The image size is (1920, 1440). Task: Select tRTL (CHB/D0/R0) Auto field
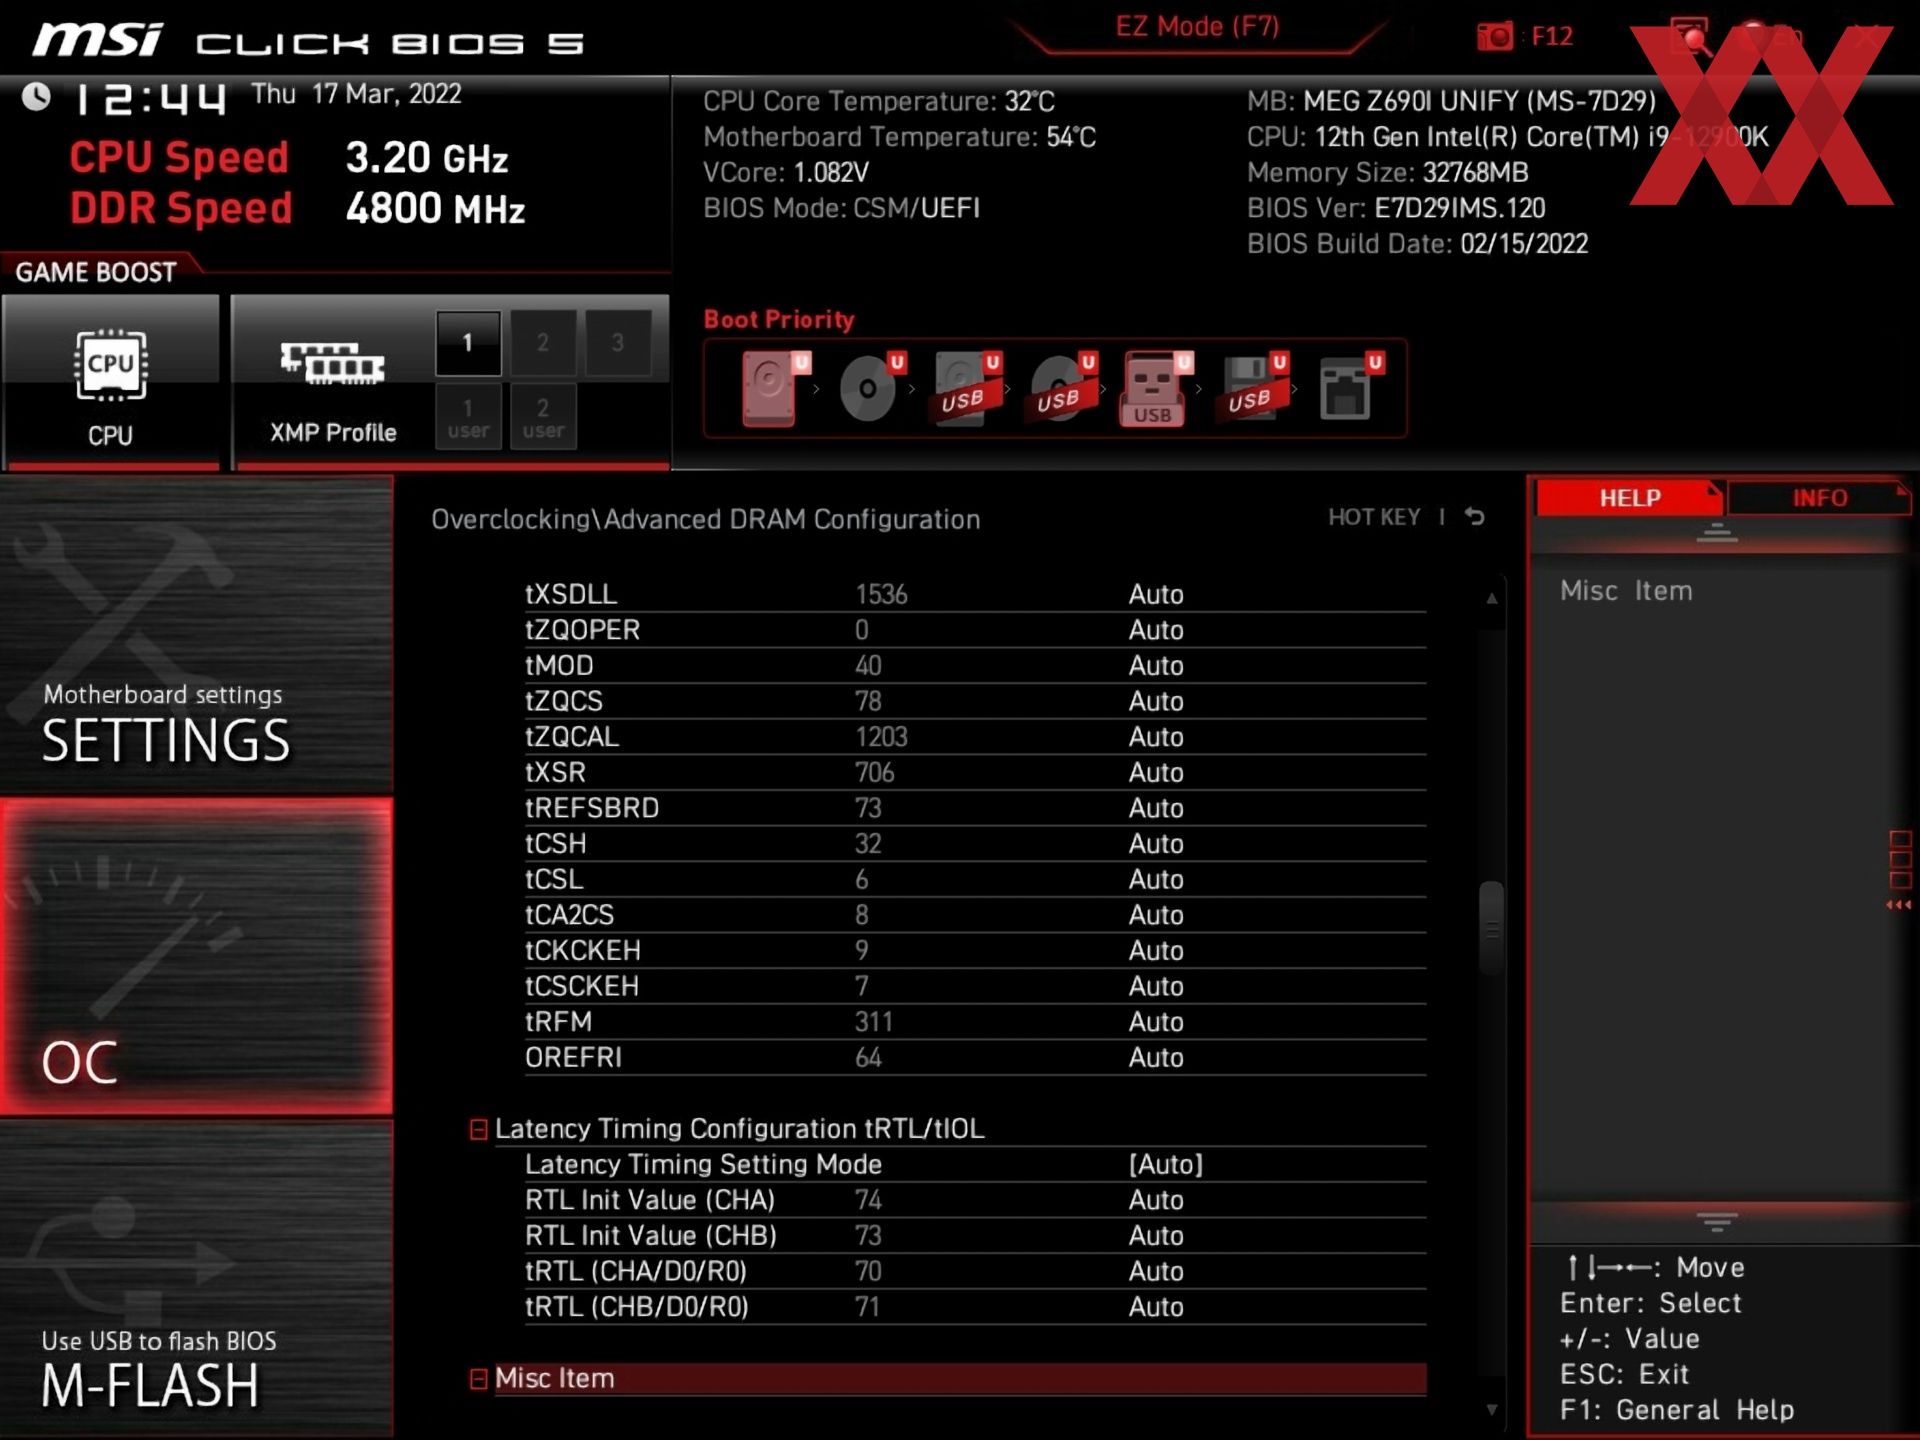1156,1307
